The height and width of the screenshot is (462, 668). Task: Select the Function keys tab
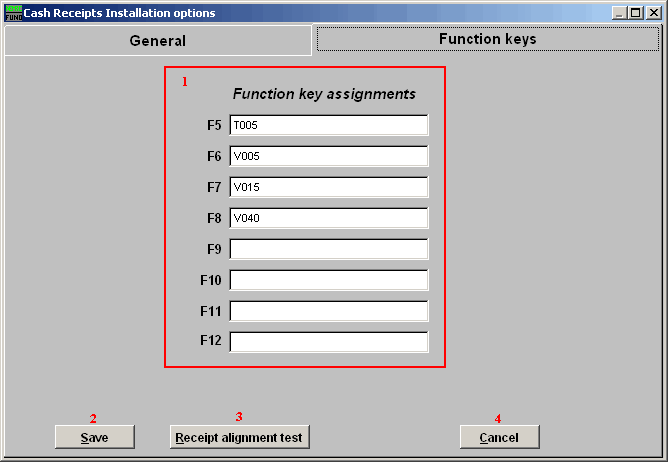tap(488, 39)
